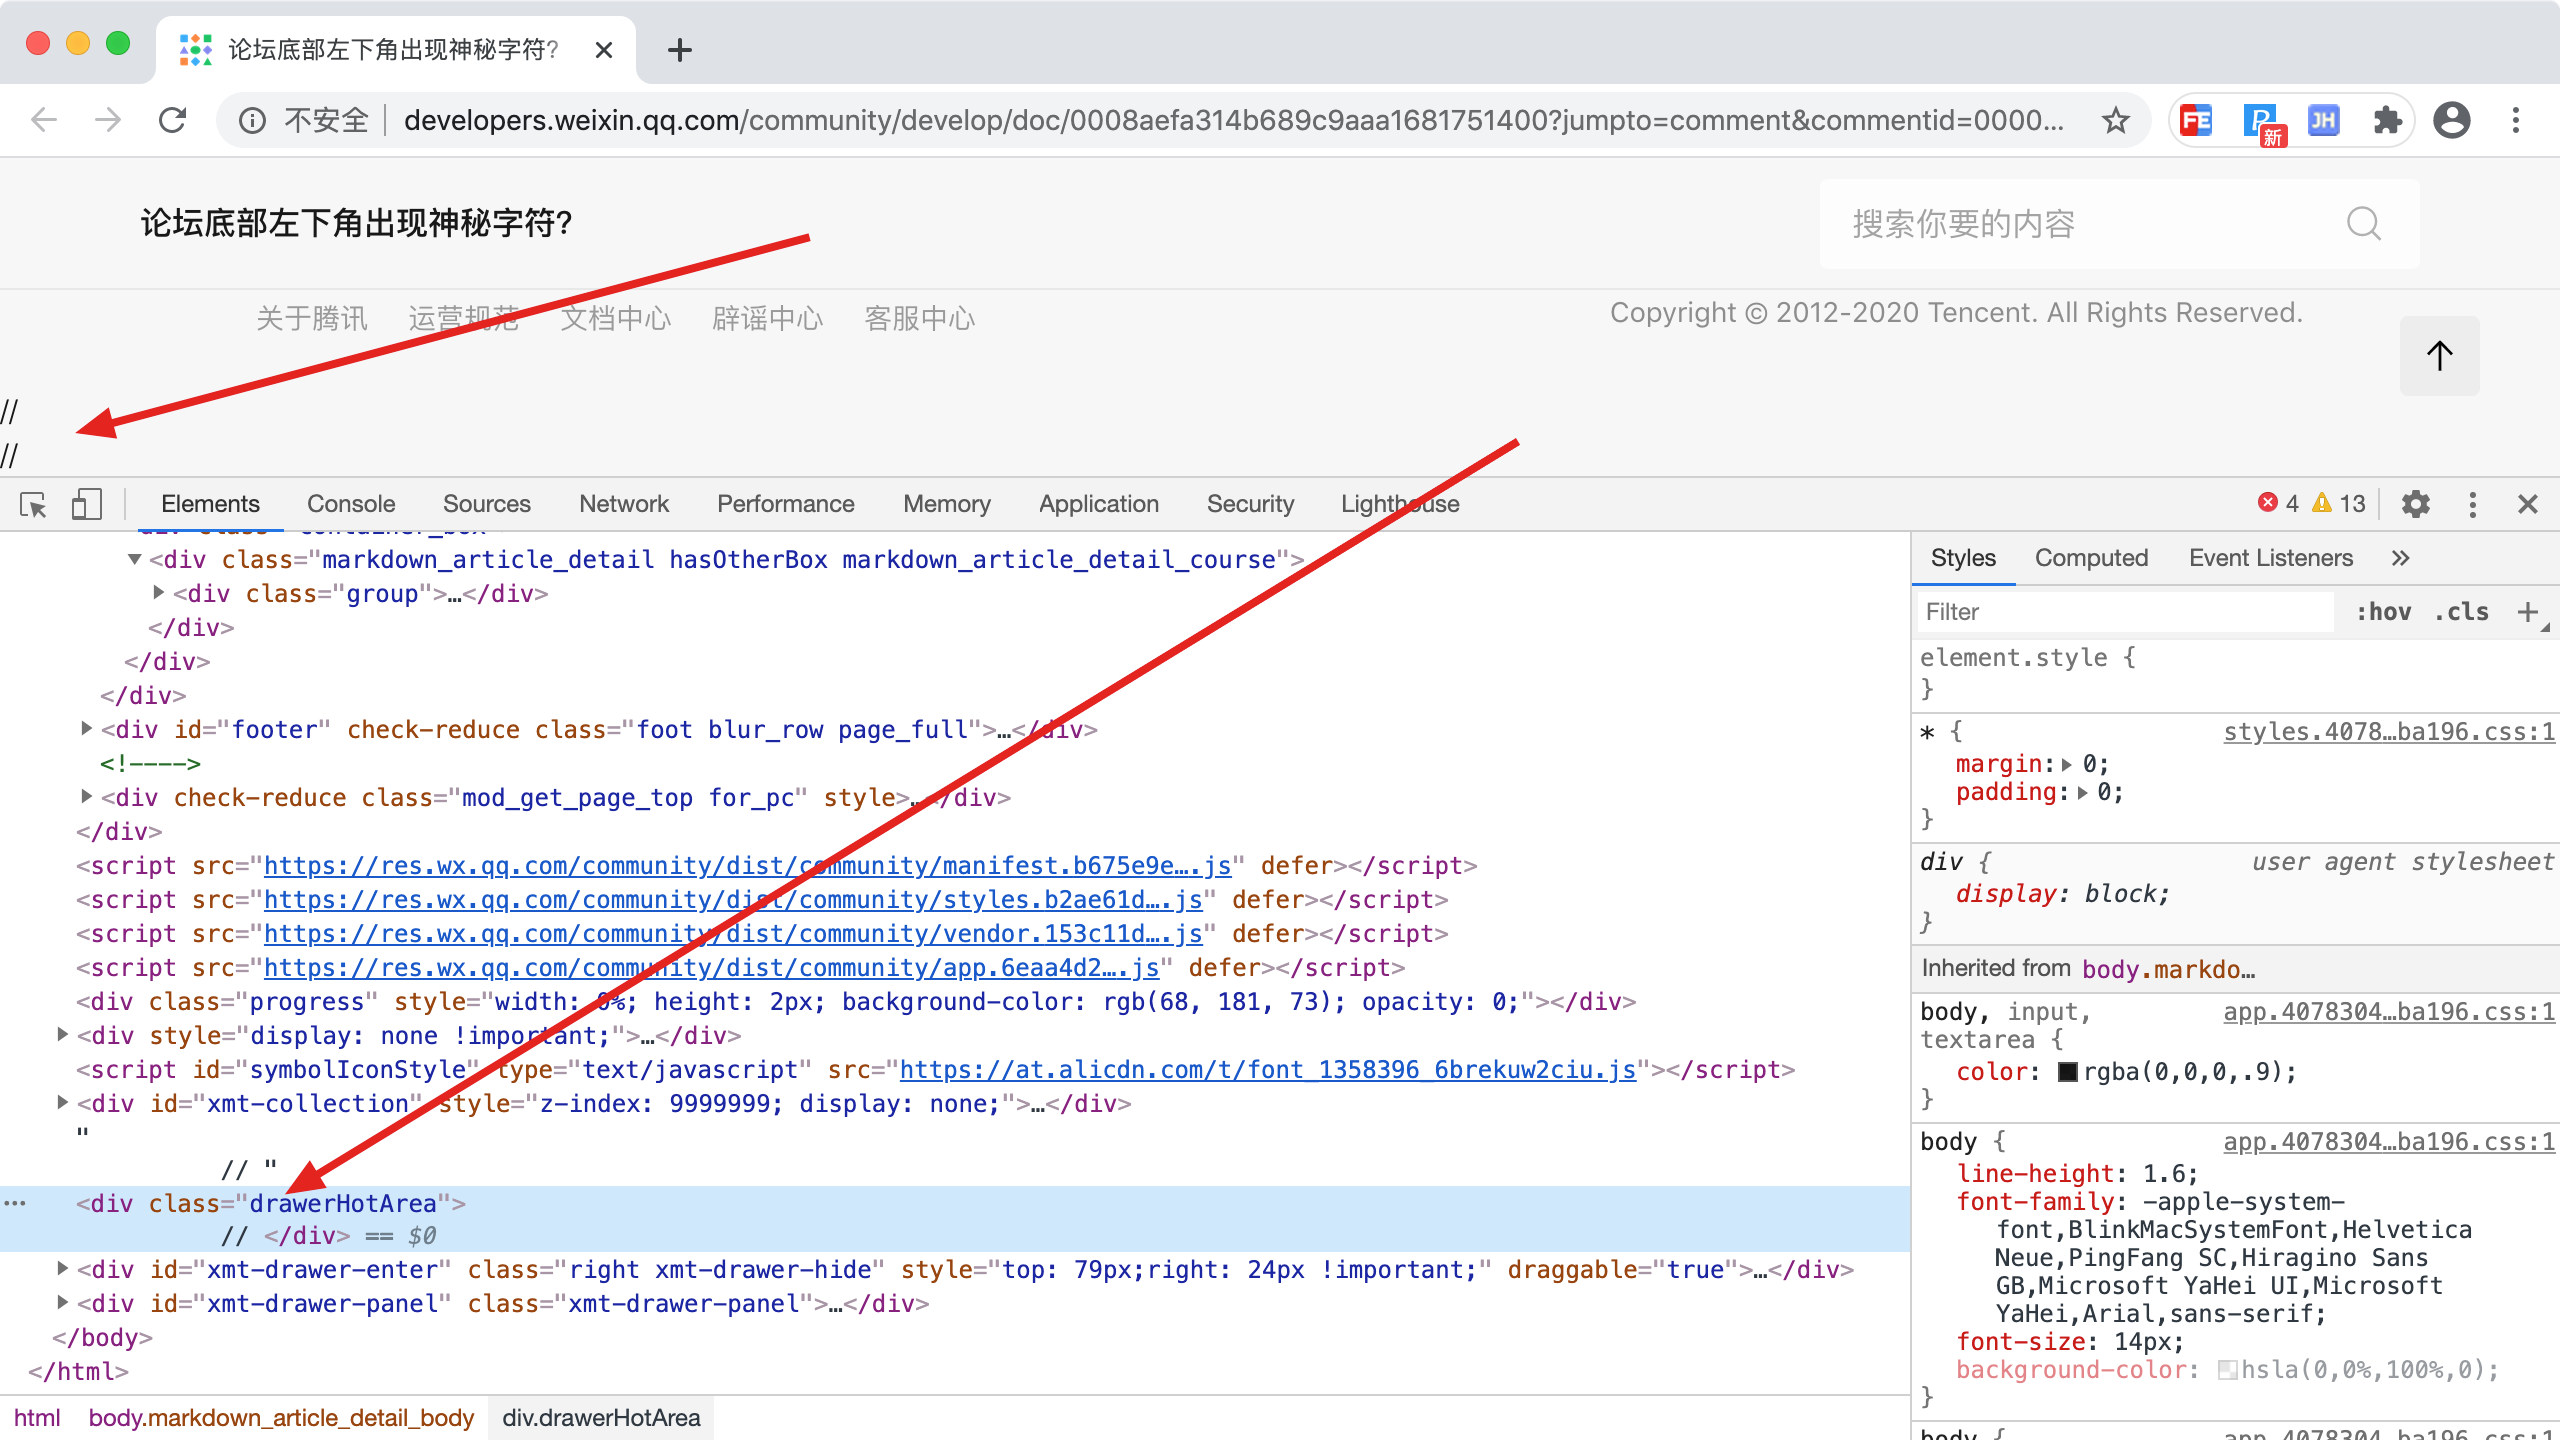Reload the current page
Image resolution: width=2560 pixels, height=1440 pixels.
click(x=173, y=121)
